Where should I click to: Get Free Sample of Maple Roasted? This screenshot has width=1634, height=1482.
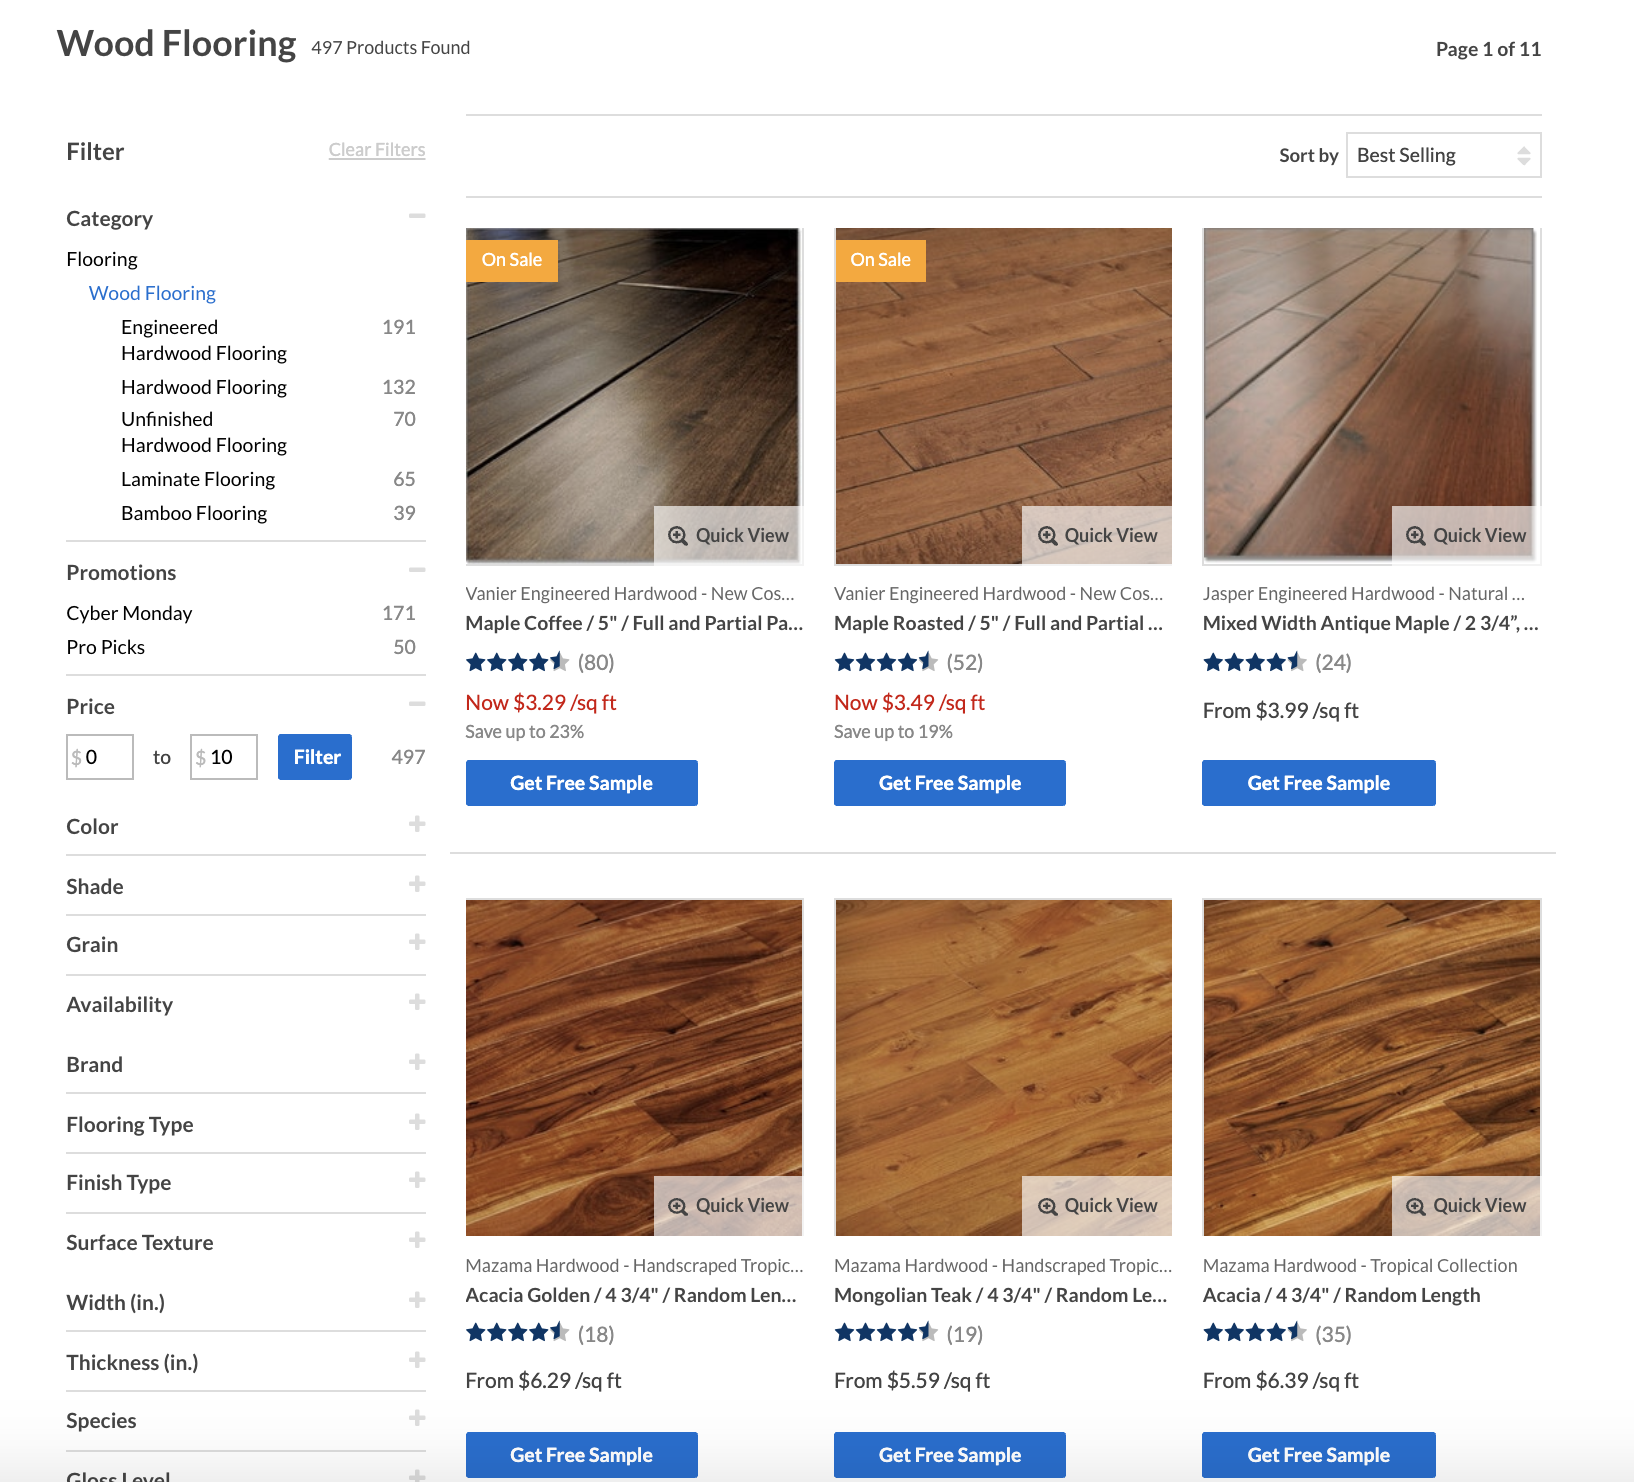[949, 783]
